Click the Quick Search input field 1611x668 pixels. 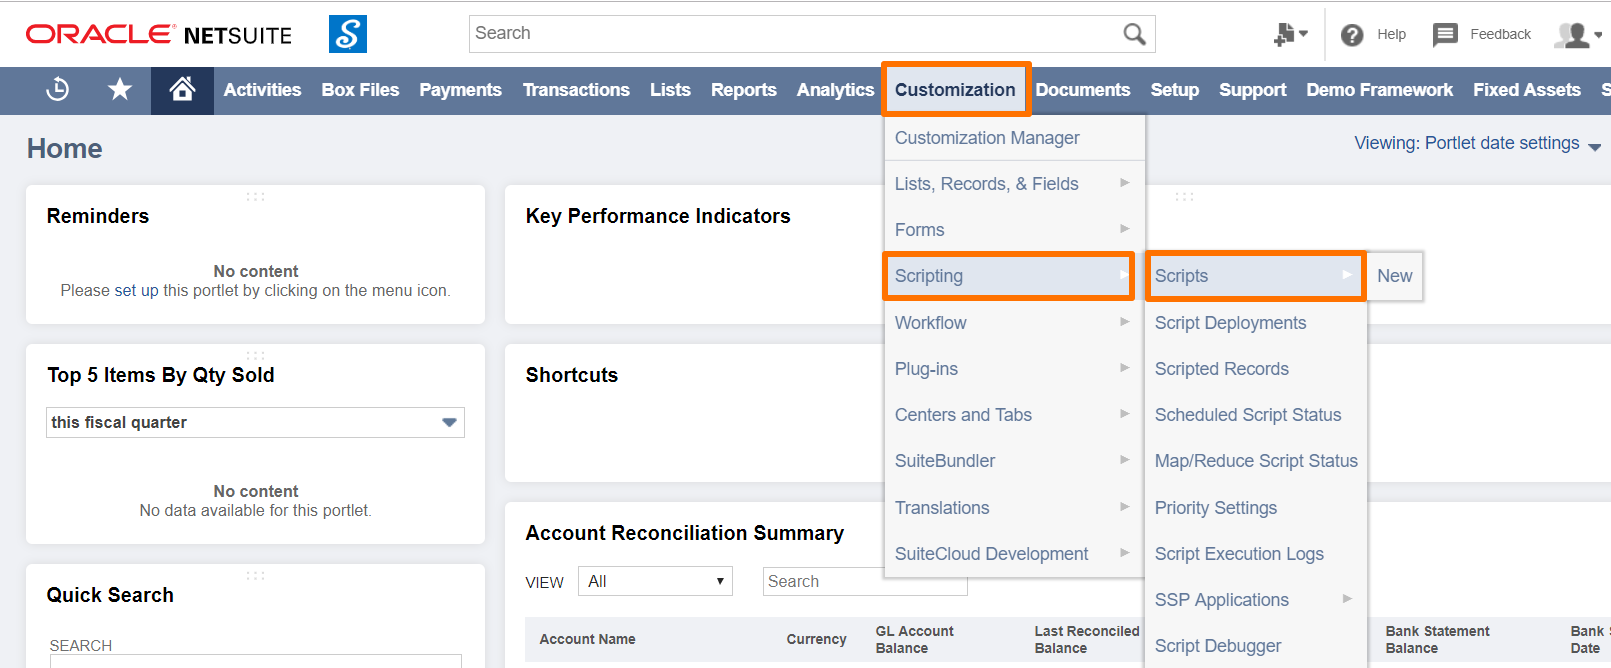pos(256,661)
